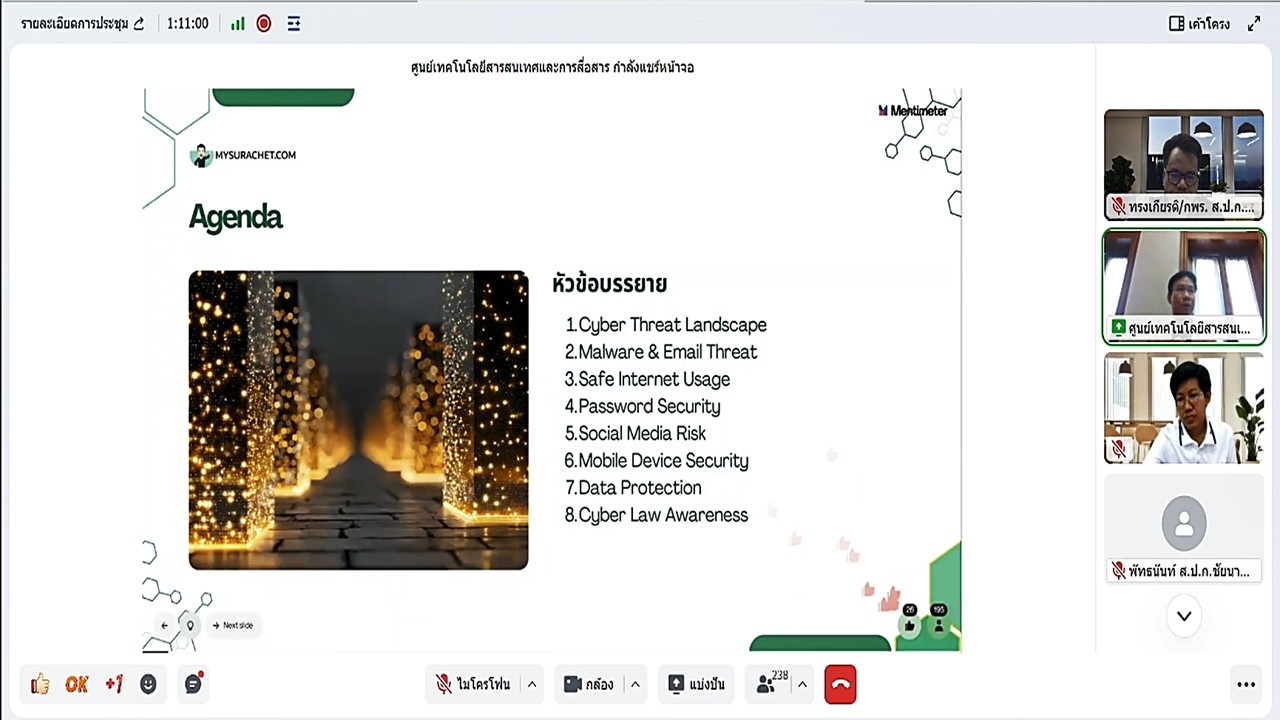Image resolution: width=1280 pixels, height=720 pixels.
Task: Unmute the microphone with ไมโครโฟน button
Action: tap(478, 684)
